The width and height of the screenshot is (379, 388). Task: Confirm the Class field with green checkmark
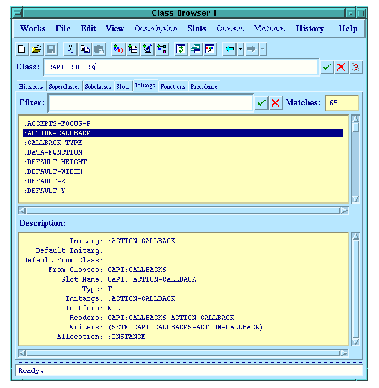coord(327,67)
